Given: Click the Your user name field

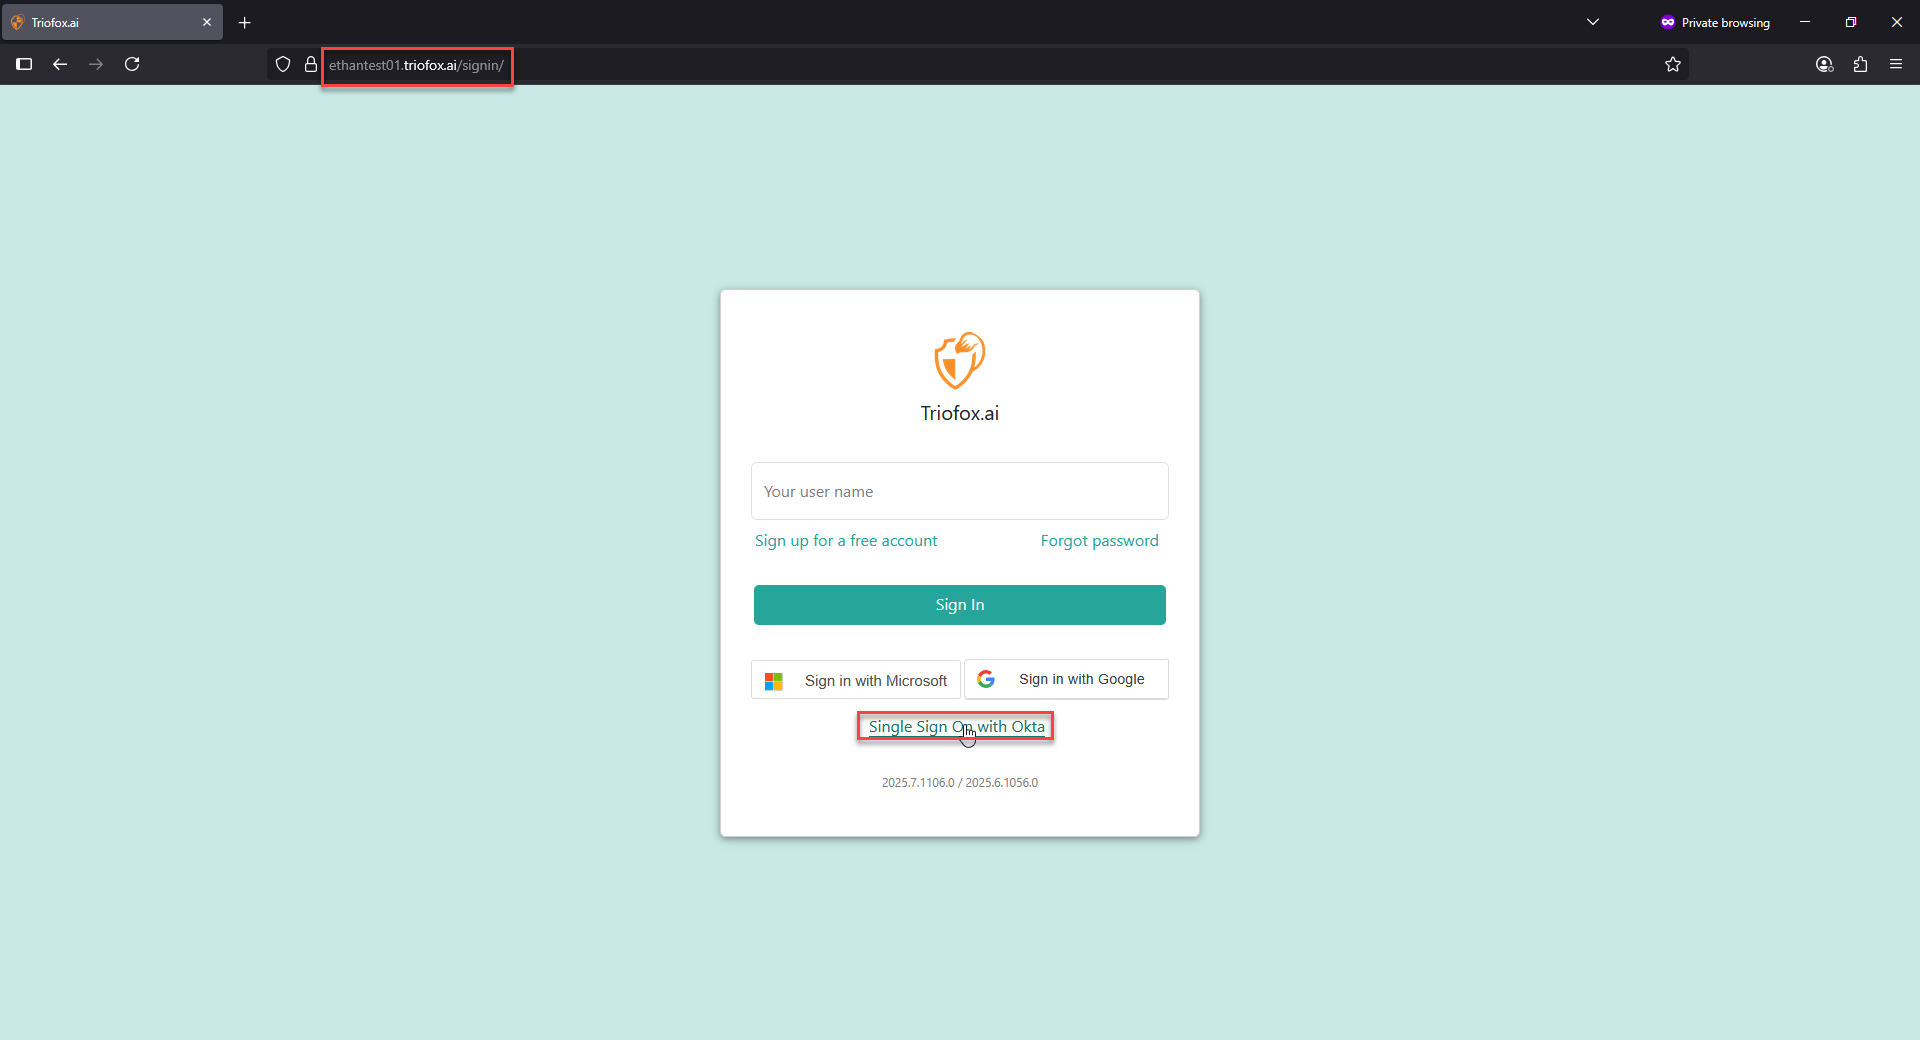Looking at the screenshot, I should tap(960, 491).
